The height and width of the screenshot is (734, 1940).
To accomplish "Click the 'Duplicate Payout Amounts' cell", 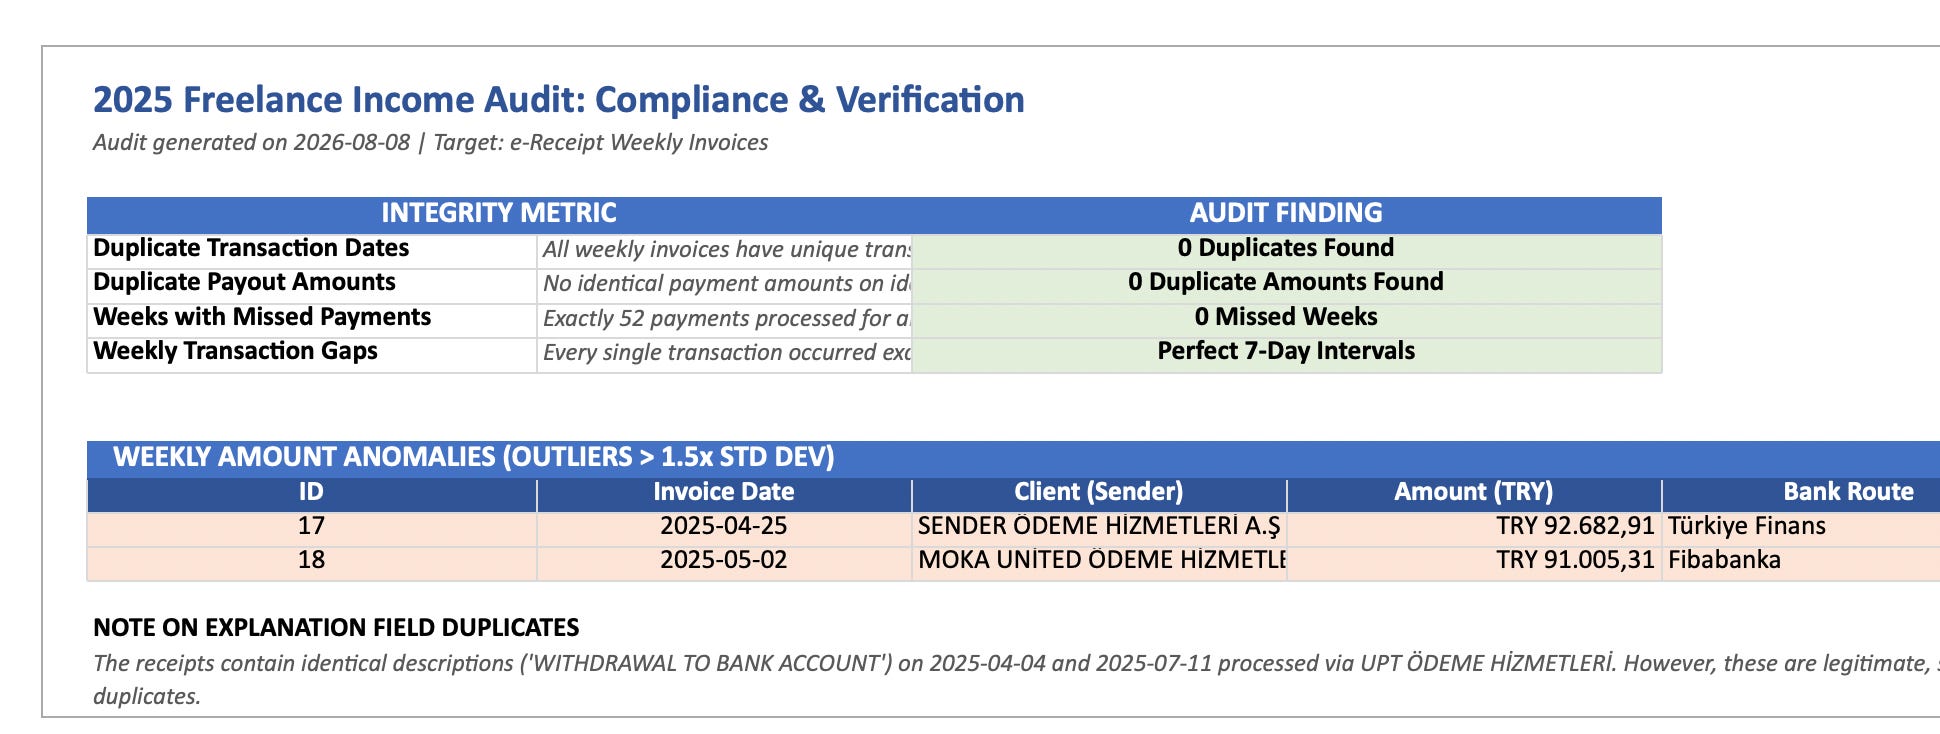I will pos(312,285).
